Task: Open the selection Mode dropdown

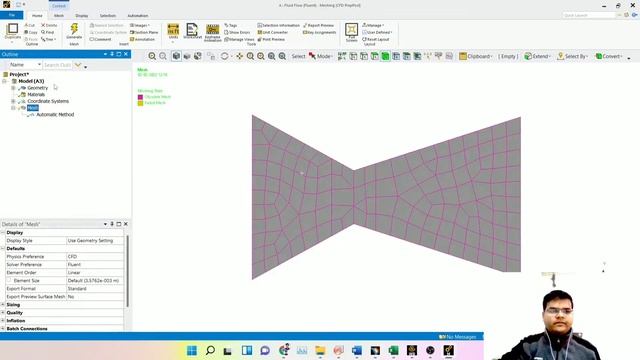Action: click(321, 56)
